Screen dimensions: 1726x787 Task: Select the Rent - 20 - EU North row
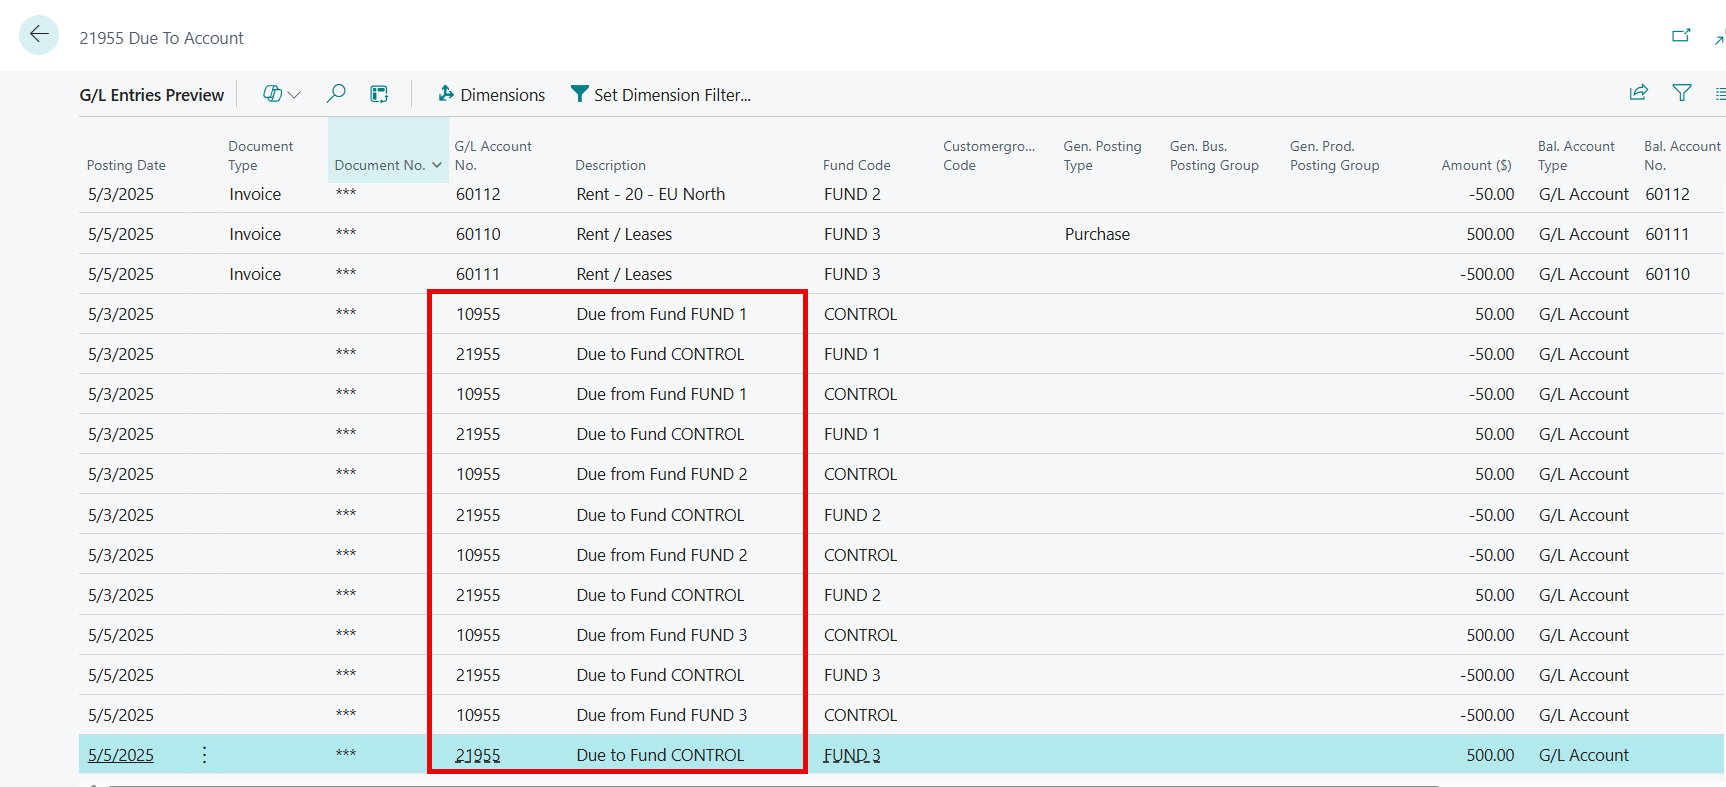(650, 195)
